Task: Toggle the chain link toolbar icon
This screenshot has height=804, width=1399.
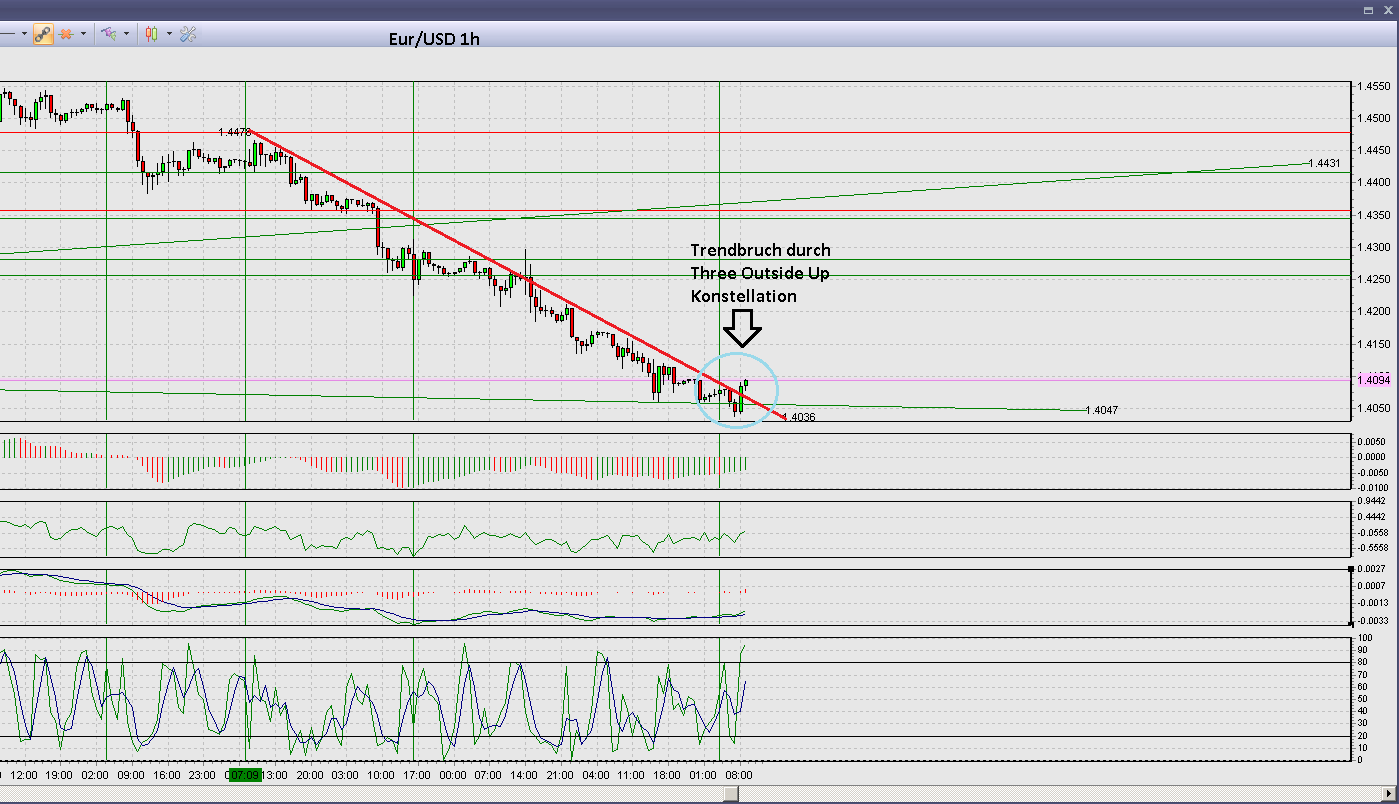Action: [42, 34]
